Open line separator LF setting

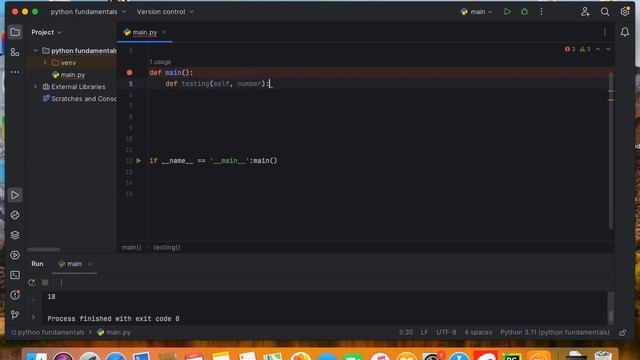424,333
